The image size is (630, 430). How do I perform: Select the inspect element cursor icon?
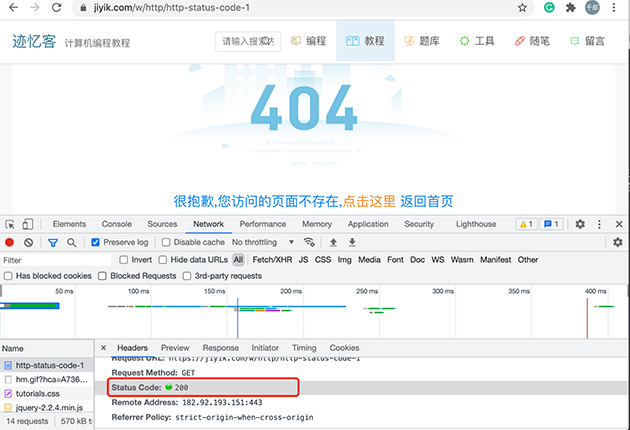[x=10, y=224]
